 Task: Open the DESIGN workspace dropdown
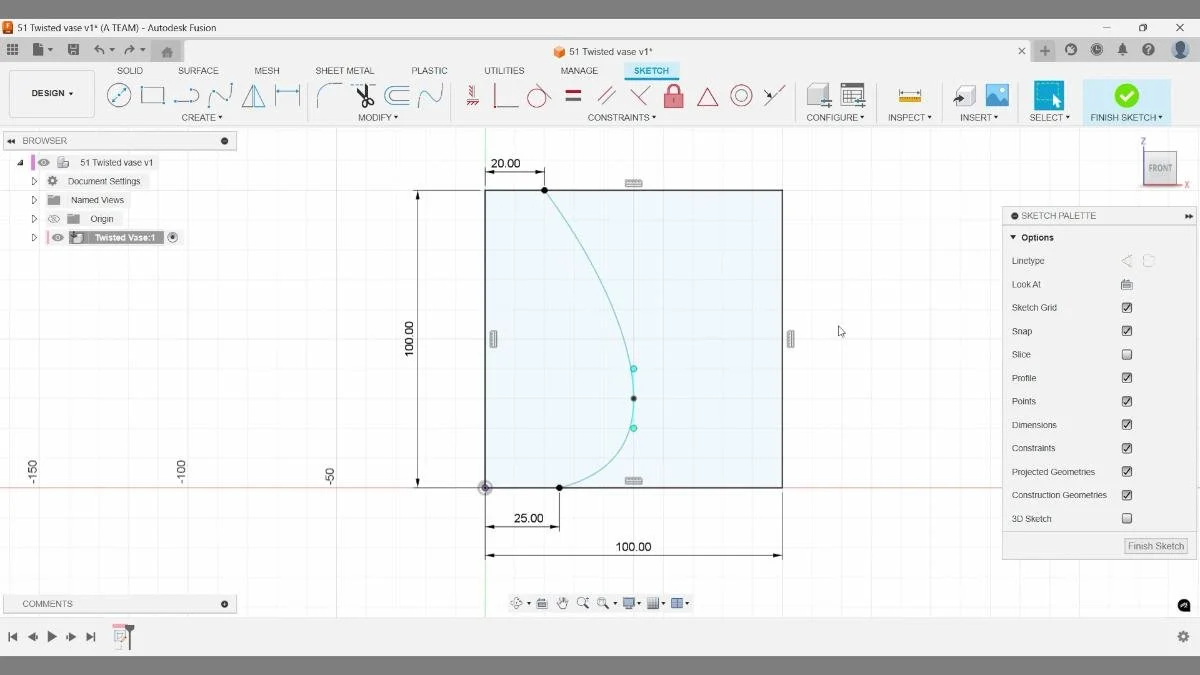[x=52, y=93]
